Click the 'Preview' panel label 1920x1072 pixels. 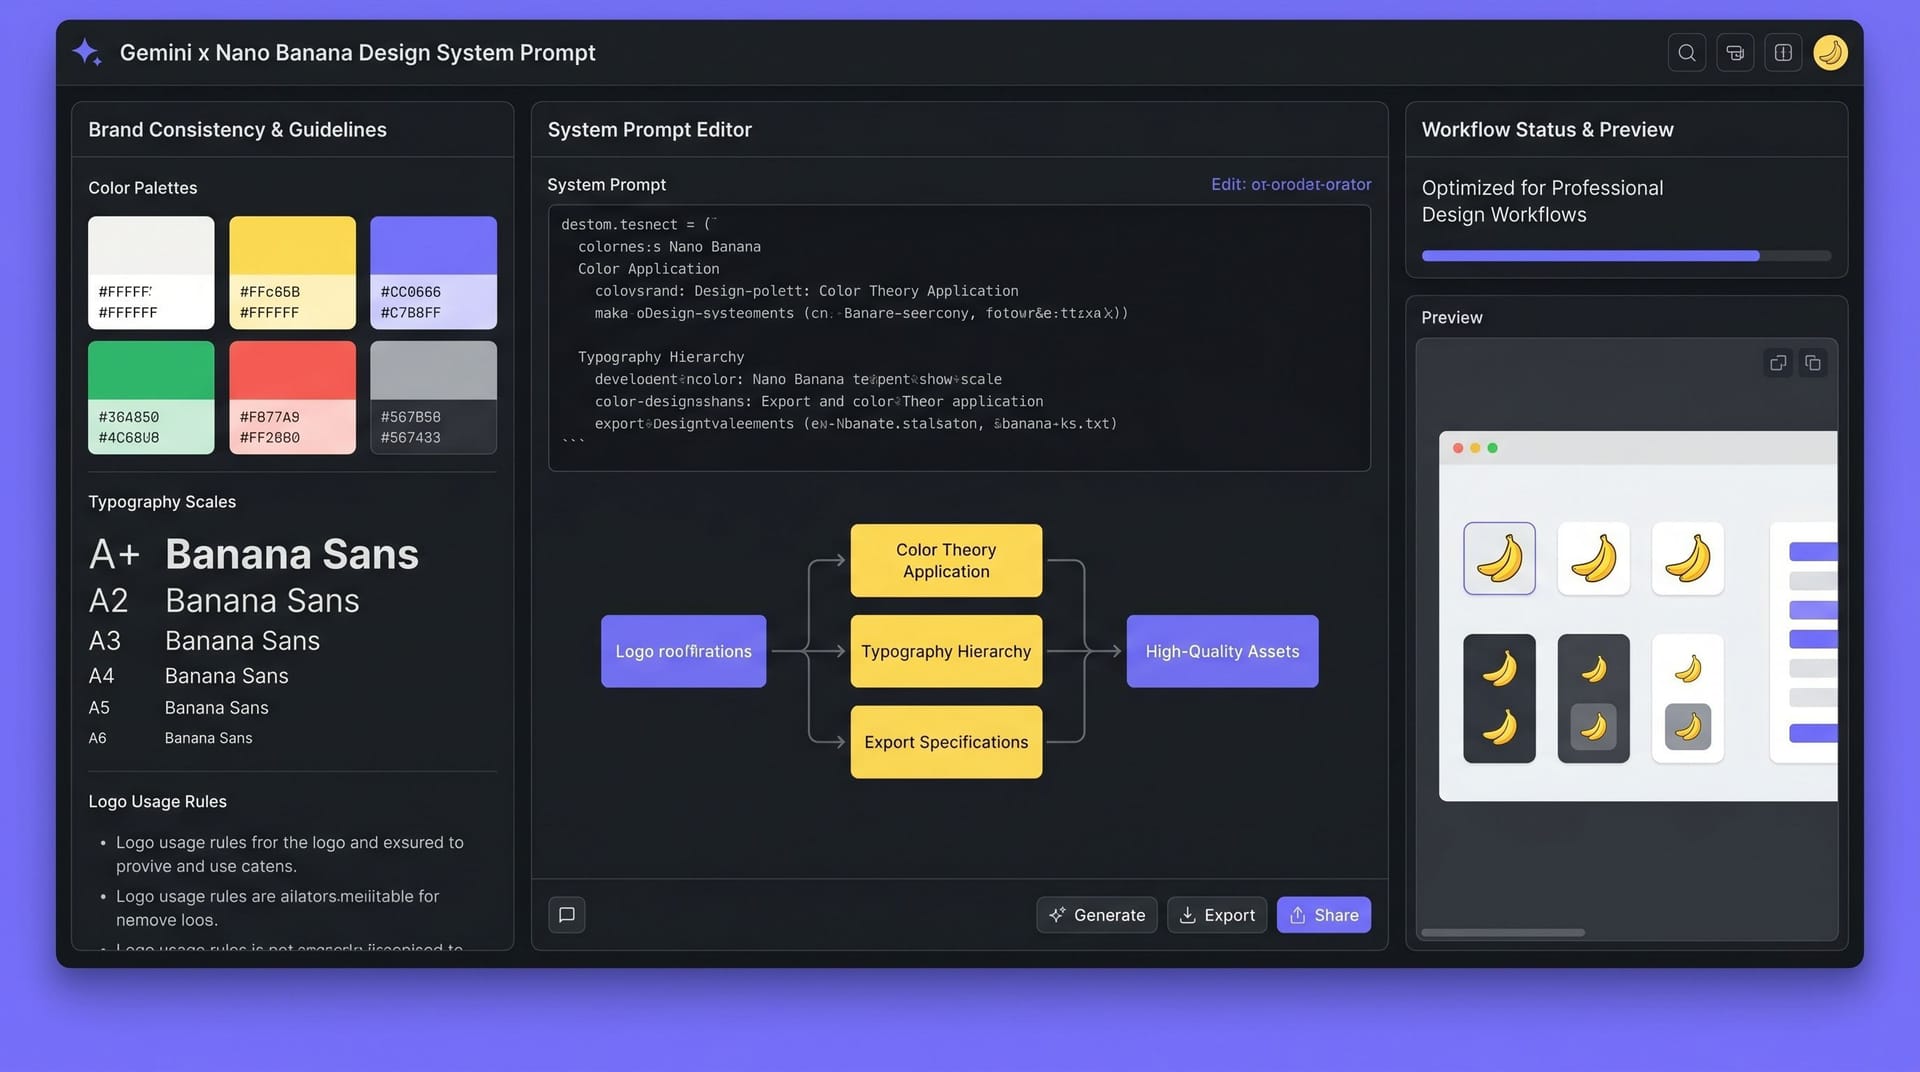1451,318
